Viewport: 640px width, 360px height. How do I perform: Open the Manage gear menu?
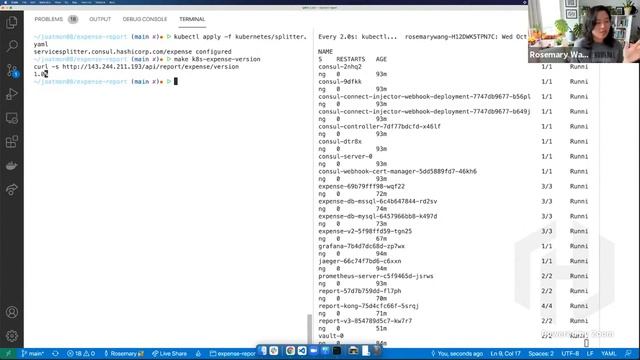click(x=11, y=336)
